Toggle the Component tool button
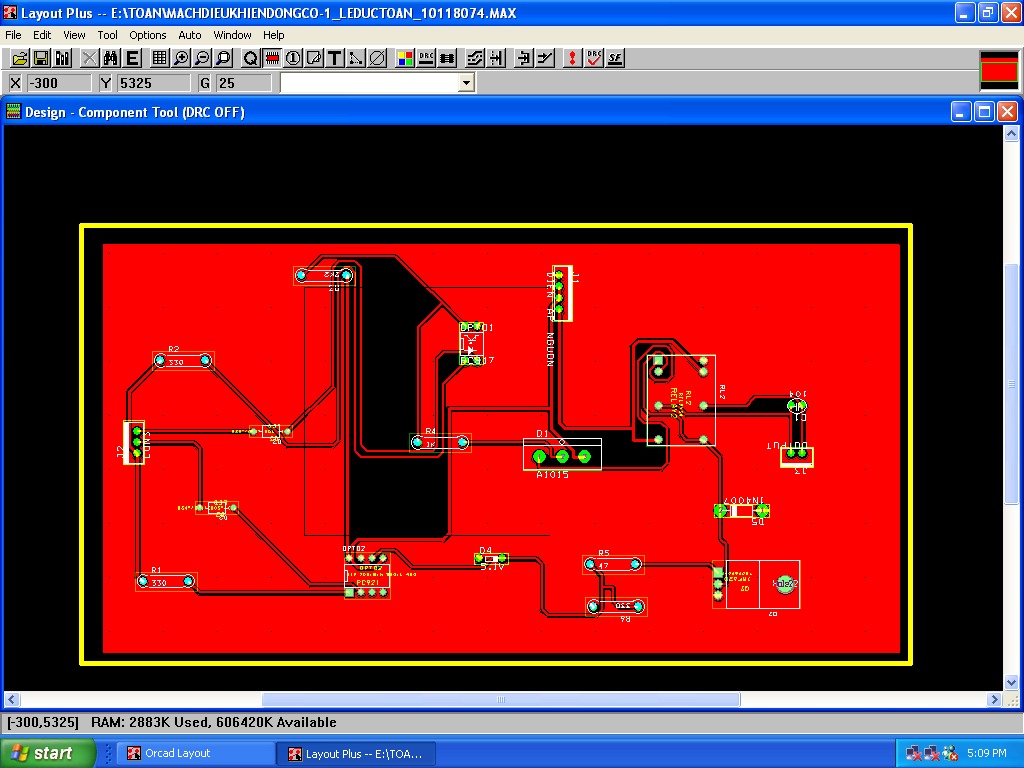 point(271,59)
